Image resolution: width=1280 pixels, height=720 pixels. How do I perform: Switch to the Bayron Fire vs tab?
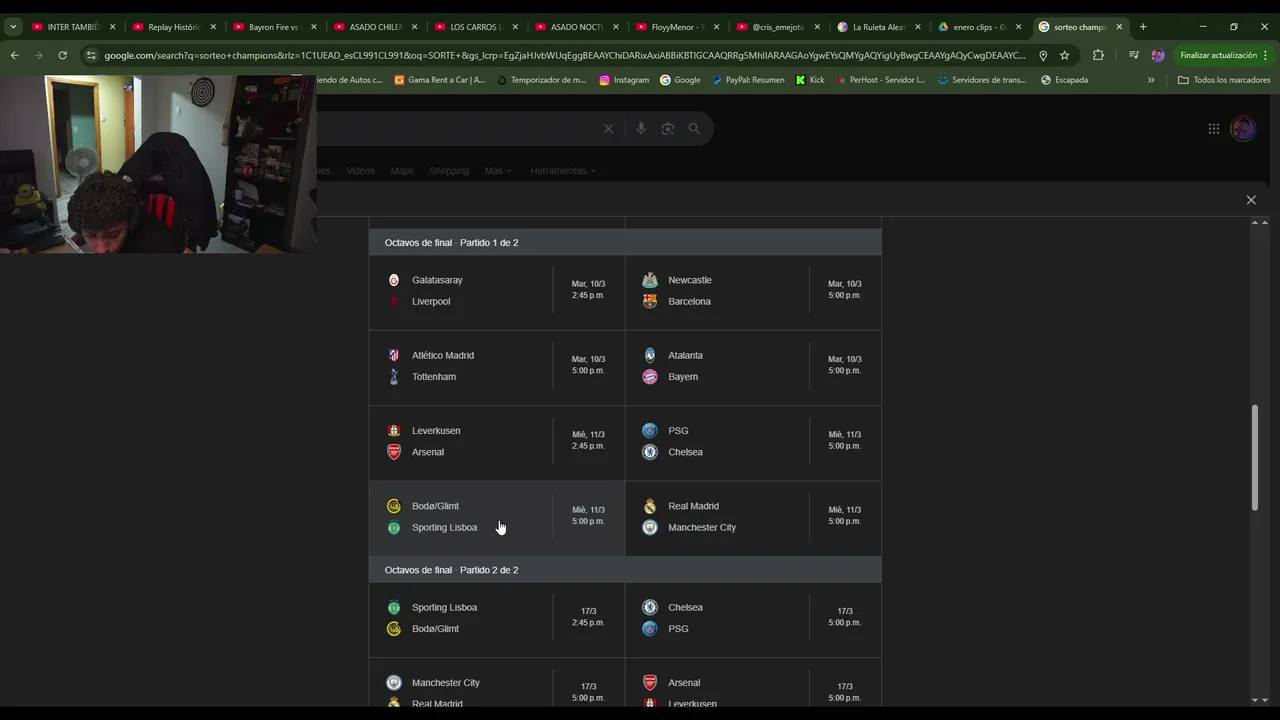pyautogui.click(x=274, y=27)
